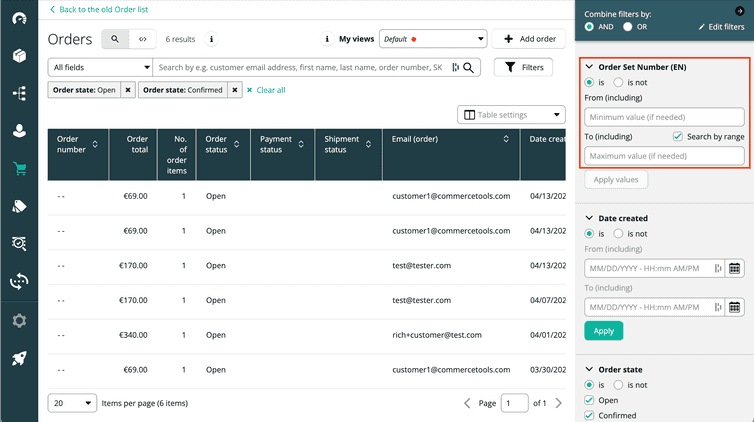
Task: Open the All fields dropdown
Action: point(100,67)
